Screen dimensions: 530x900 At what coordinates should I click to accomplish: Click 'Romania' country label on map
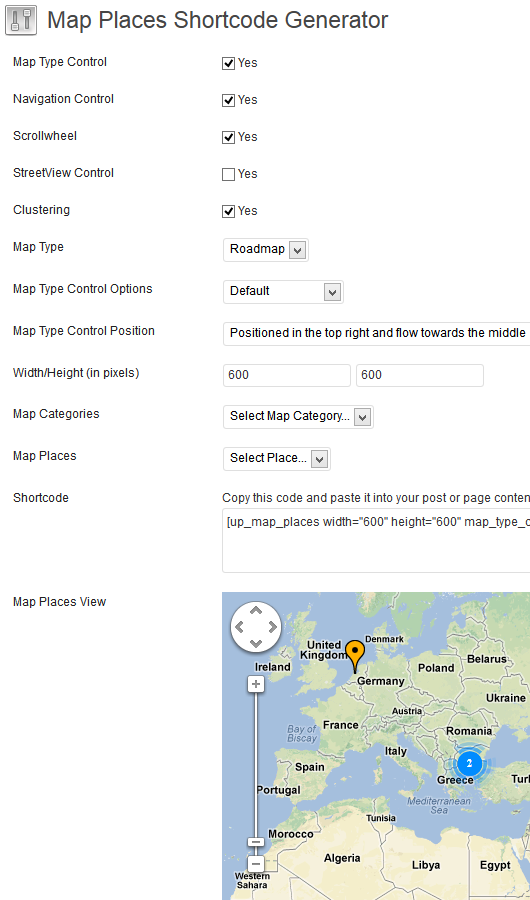point(469,731)
